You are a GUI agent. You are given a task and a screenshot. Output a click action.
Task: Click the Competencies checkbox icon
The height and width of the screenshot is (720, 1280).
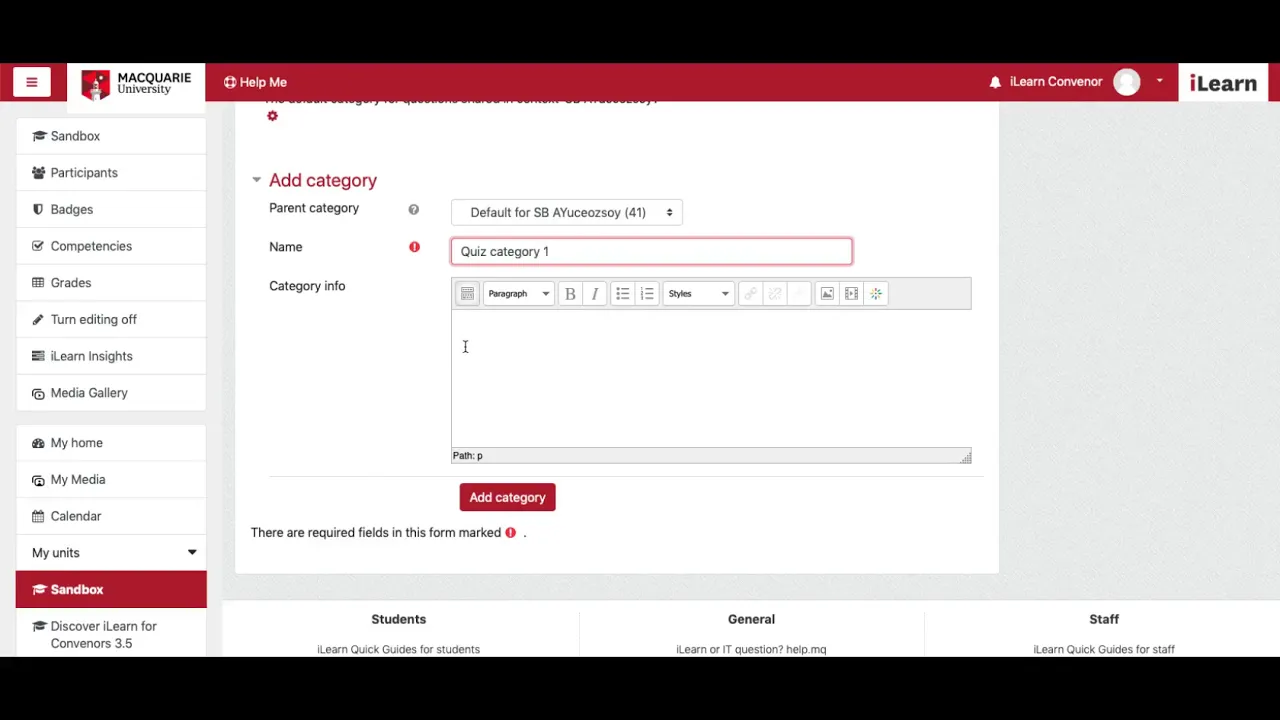pyautogui.click(x=38, y=246)
